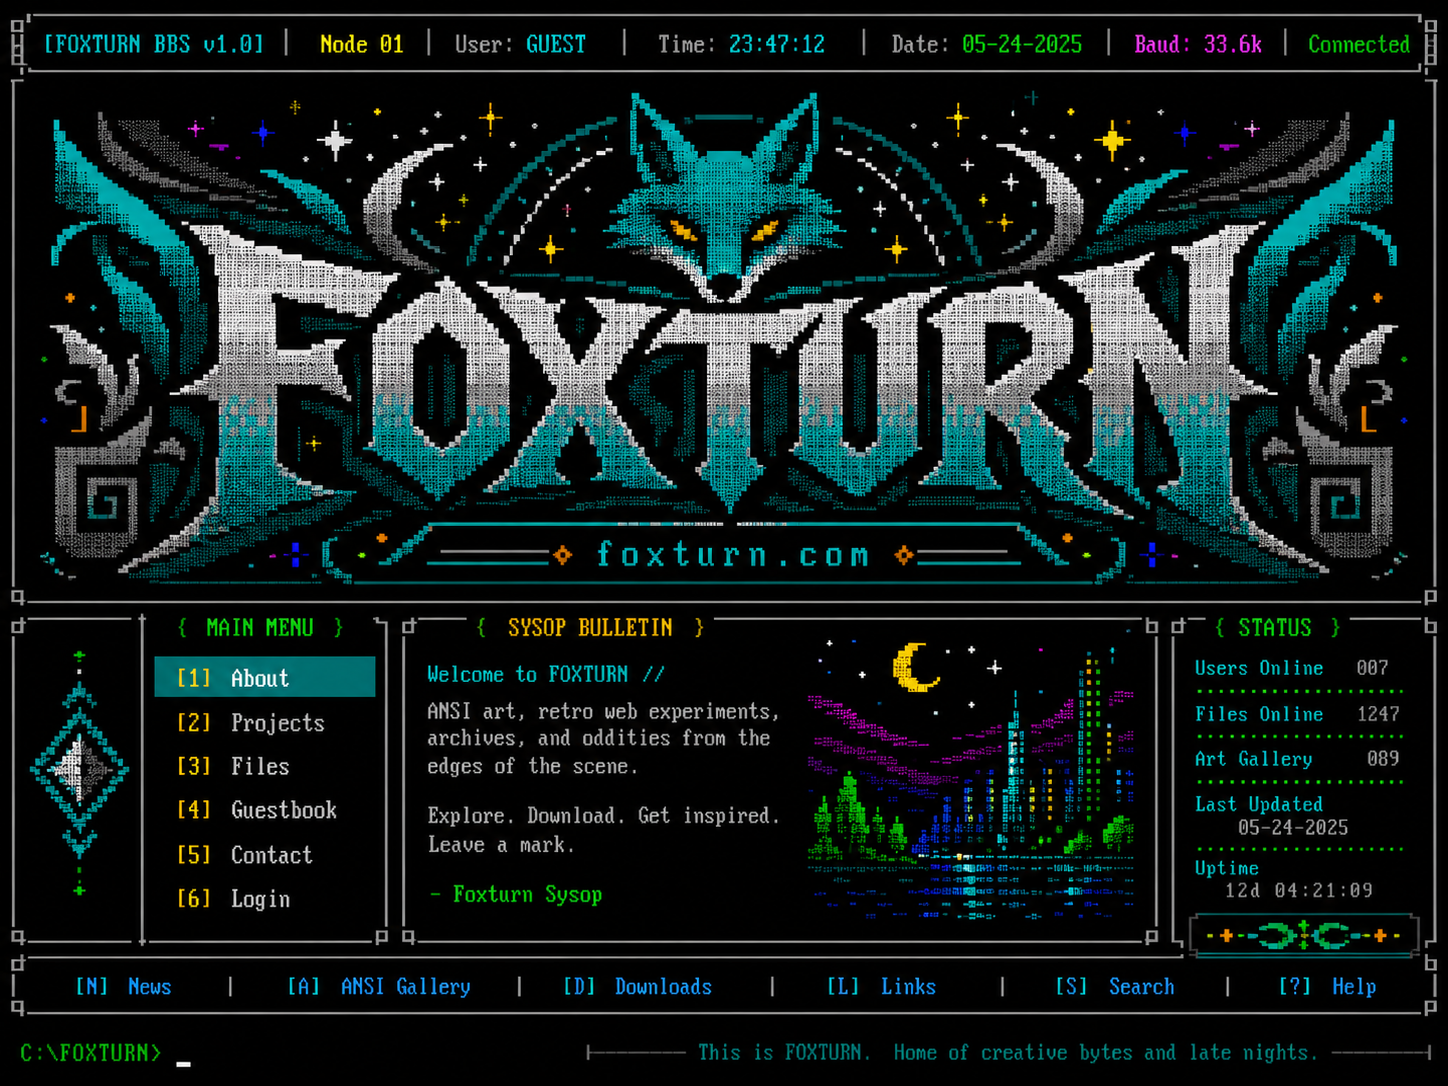The width and height of the screenshot is (1448, 1086).
Task: Open [S] Search in the bottom bar
Action: (1115, 987)
